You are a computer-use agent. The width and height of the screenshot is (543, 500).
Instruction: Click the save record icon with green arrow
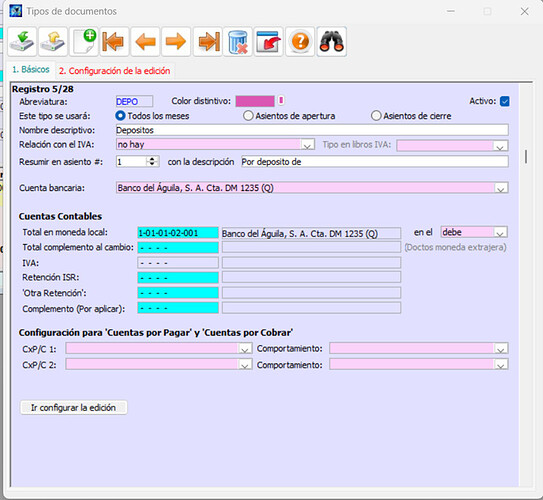[x=22, y=42]
